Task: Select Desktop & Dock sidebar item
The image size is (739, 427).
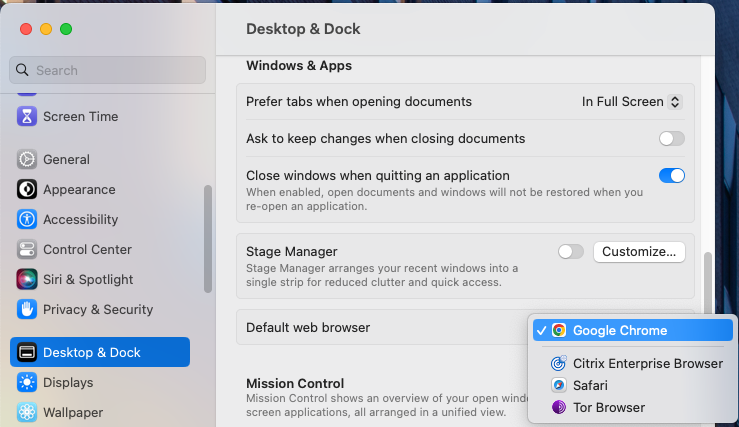Action: pyautogui.click(x=100, y=352)
